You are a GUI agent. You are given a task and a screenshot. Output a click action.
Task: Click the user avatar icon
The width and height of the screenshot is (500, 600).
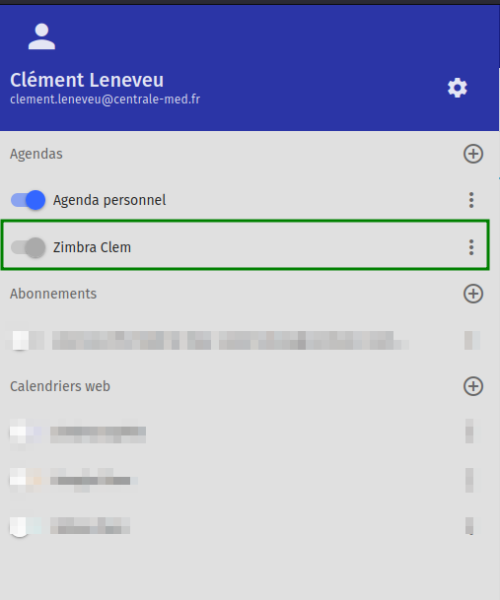click(x=42, y=36)
